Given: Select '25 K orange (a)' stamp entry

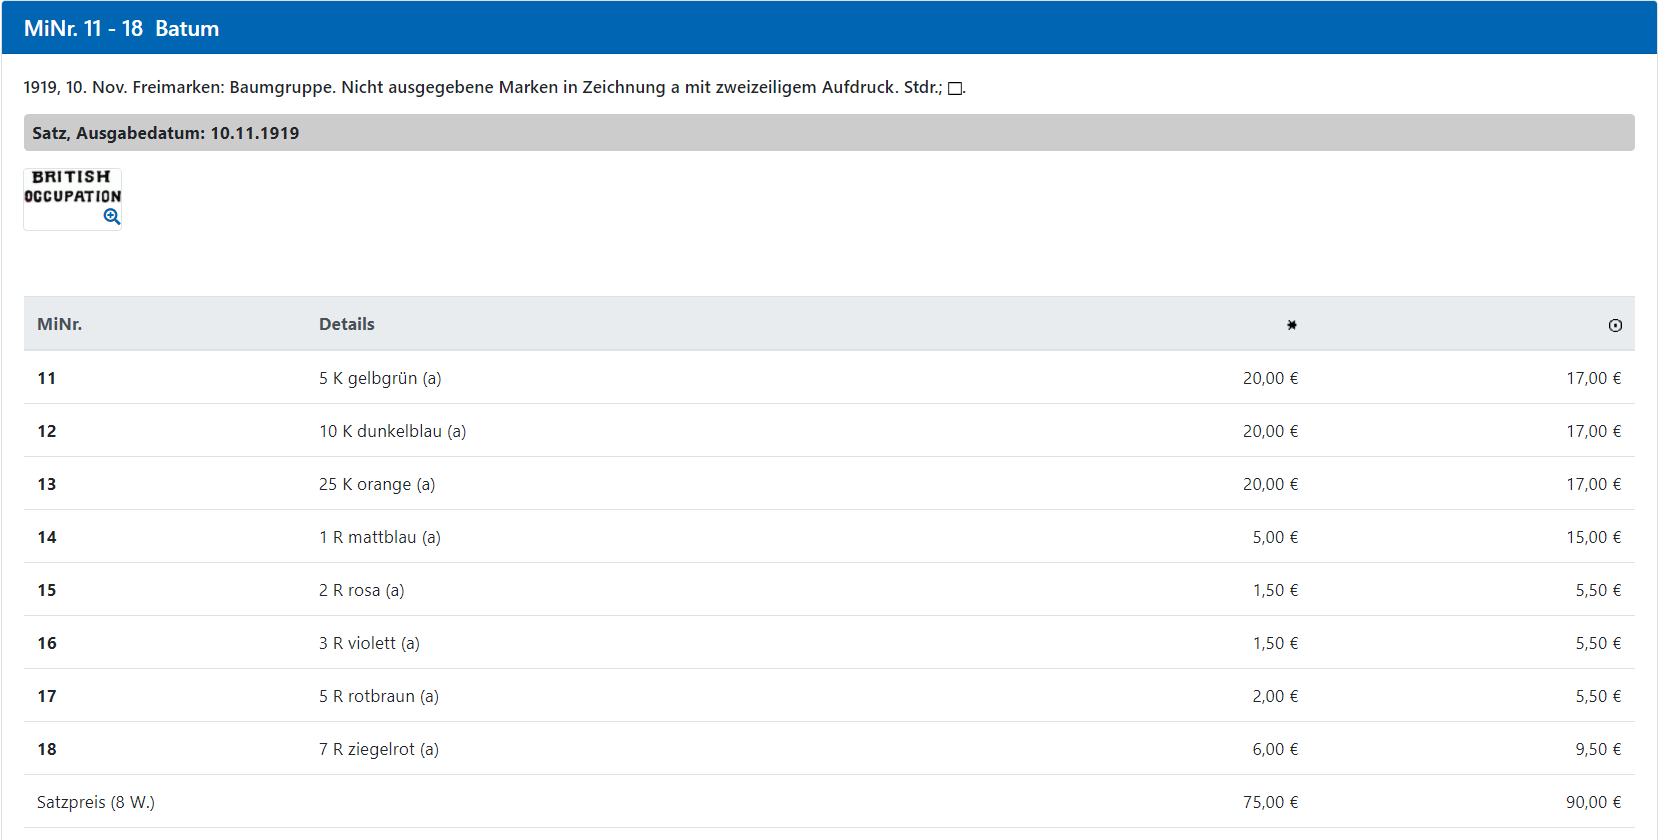Looking at the screenshot, I should click(x=376, y=484).
